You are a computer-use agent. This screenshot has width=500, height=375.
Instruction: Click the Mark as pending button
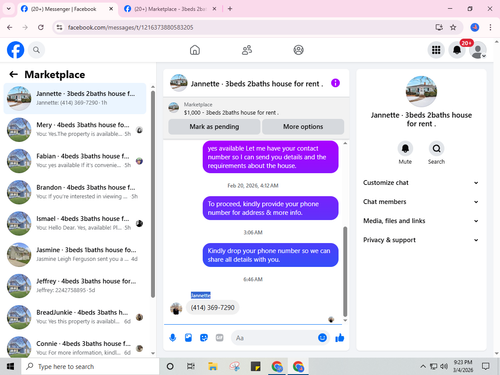pos(214,127)
